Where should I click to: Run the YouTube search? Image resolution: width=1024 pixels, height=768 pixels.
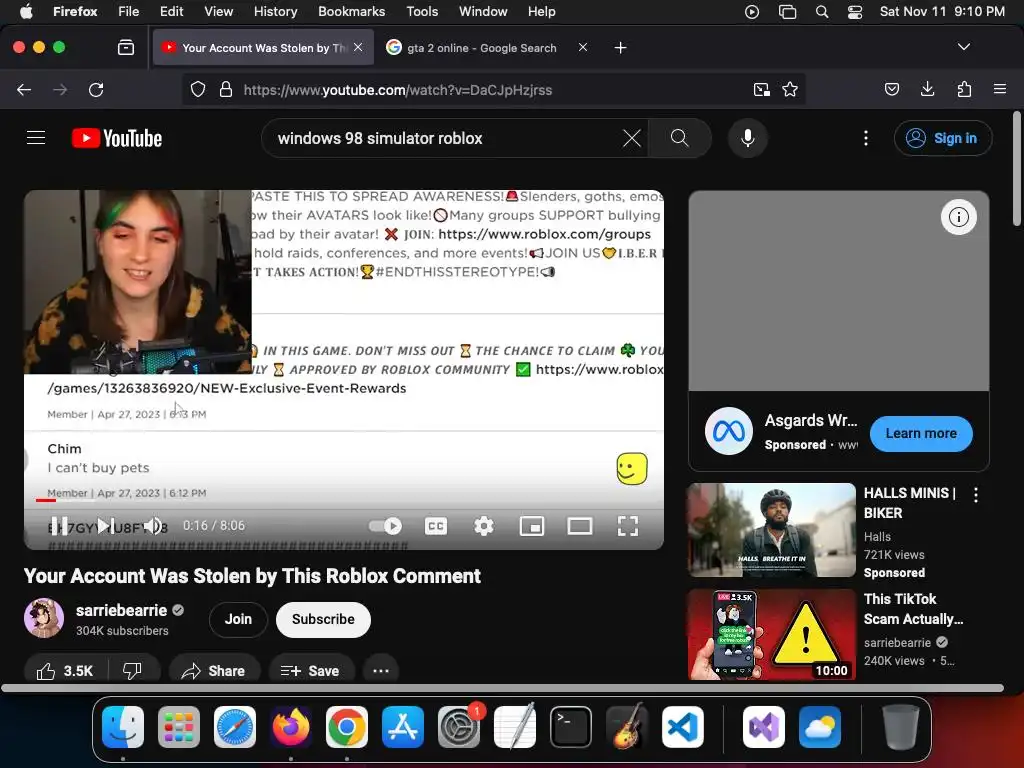point(680,138)
